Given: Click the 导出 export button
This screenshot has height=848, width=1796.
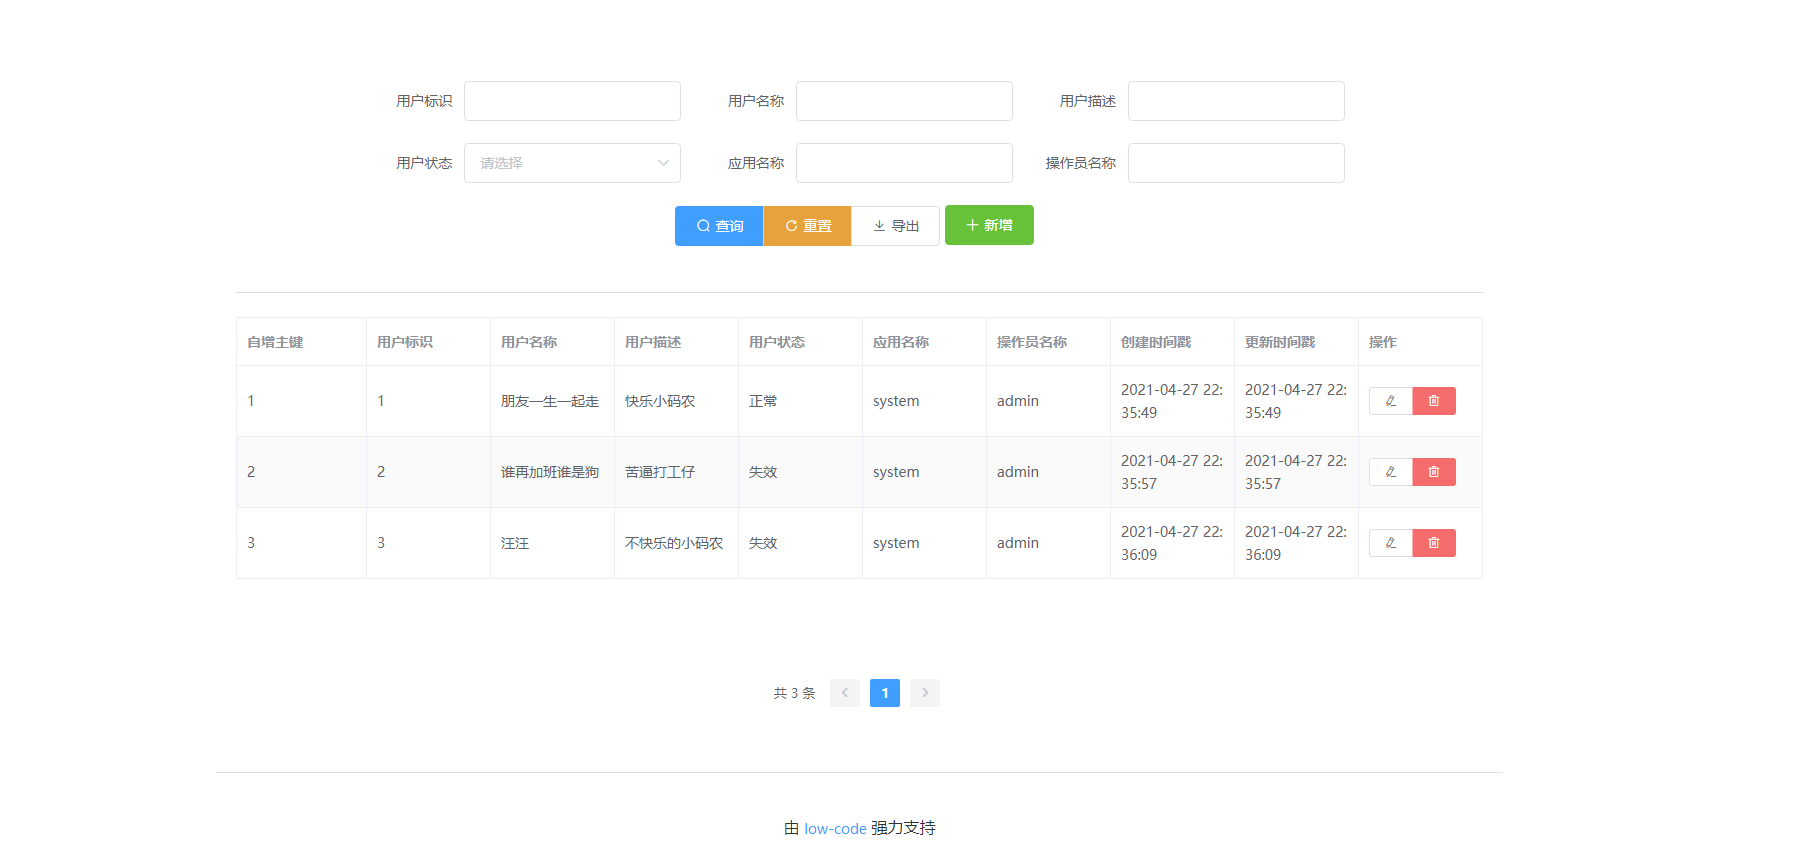Looking at the screenshot, I should coord(895,226).
